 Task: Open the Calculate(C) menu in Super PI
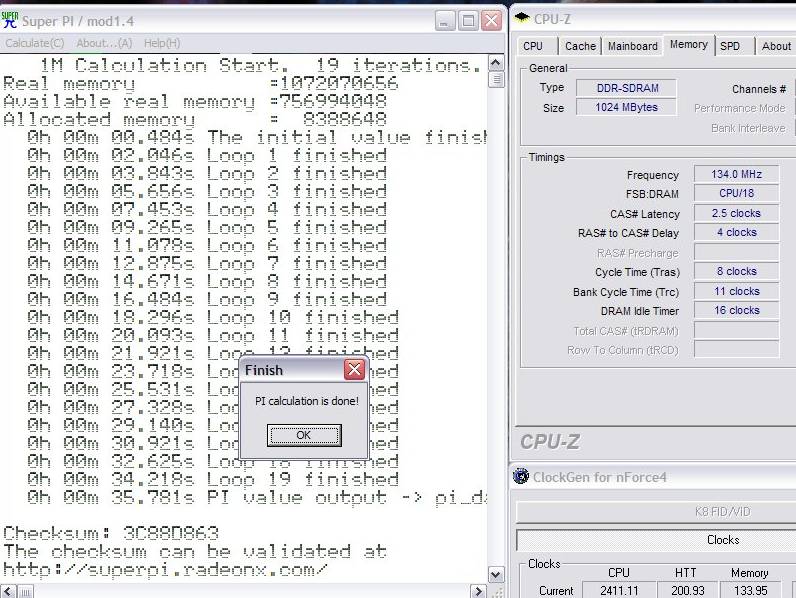[35, 43]
